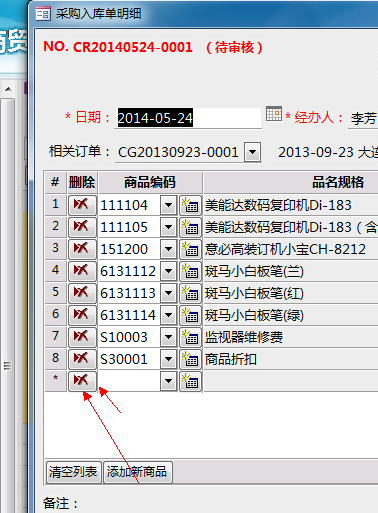Delete row 1 item 111104

[x=82, y=205]
